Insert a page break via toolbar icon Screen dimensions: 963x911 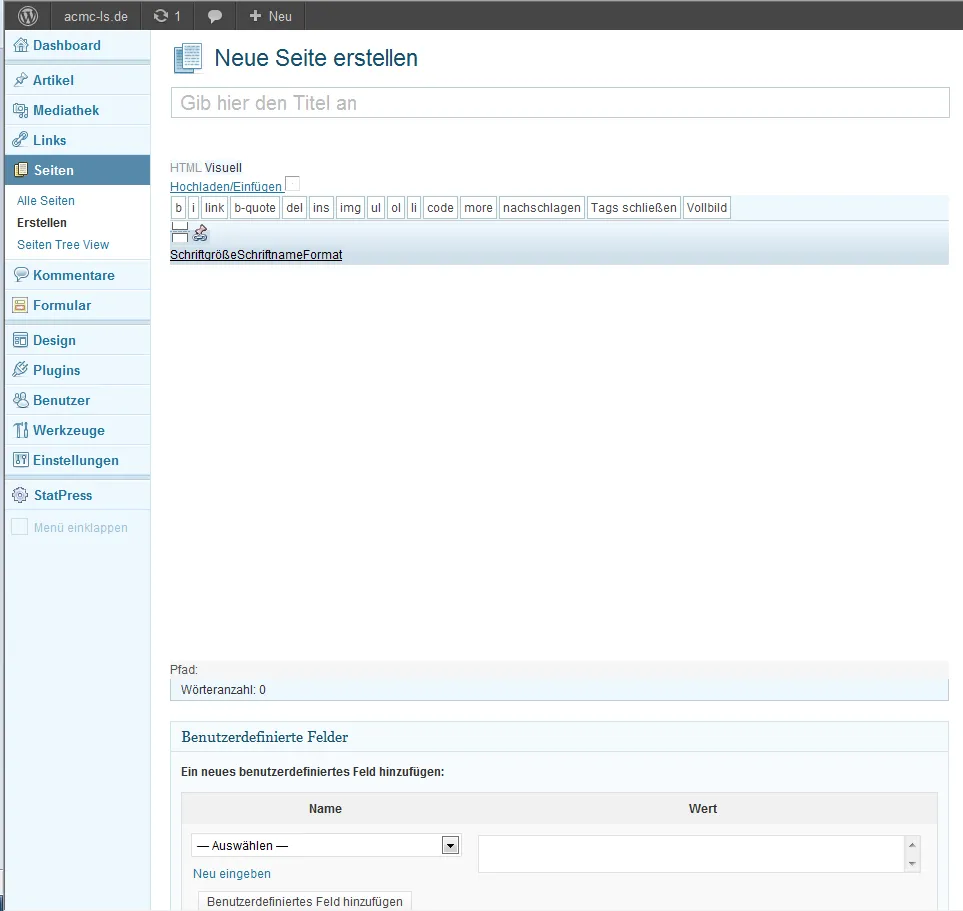click(179, 232)
